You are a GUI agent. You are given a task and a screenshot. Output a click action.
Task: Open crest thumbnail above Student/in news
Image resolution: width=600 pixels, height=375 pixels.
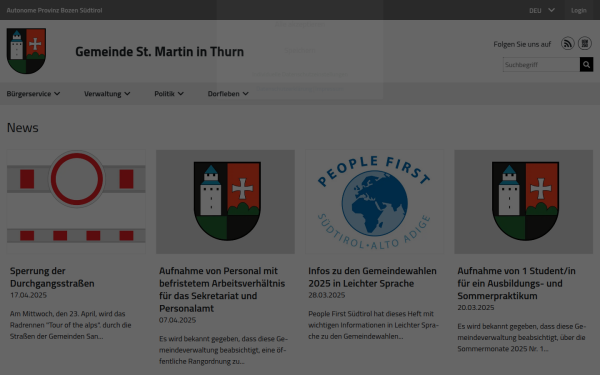[523, 202]
